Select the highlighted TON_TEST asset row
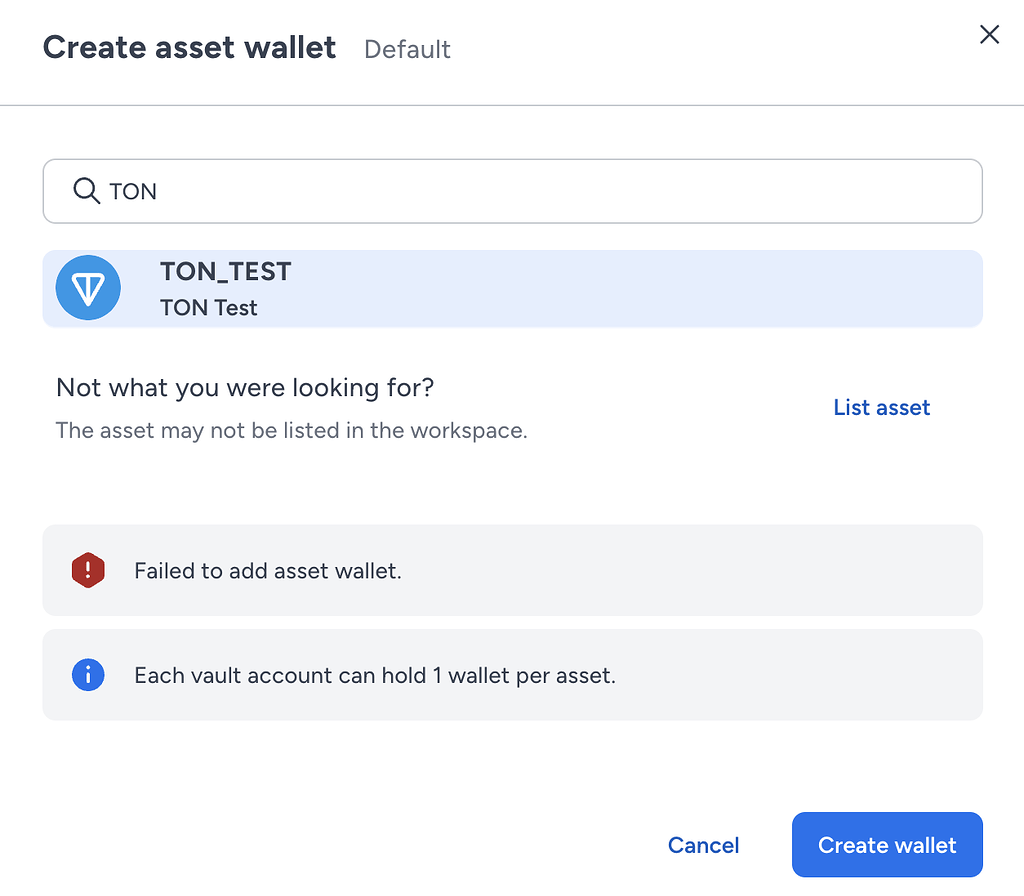Screen dimensions: 1024x896 click(x=512, y=287)
